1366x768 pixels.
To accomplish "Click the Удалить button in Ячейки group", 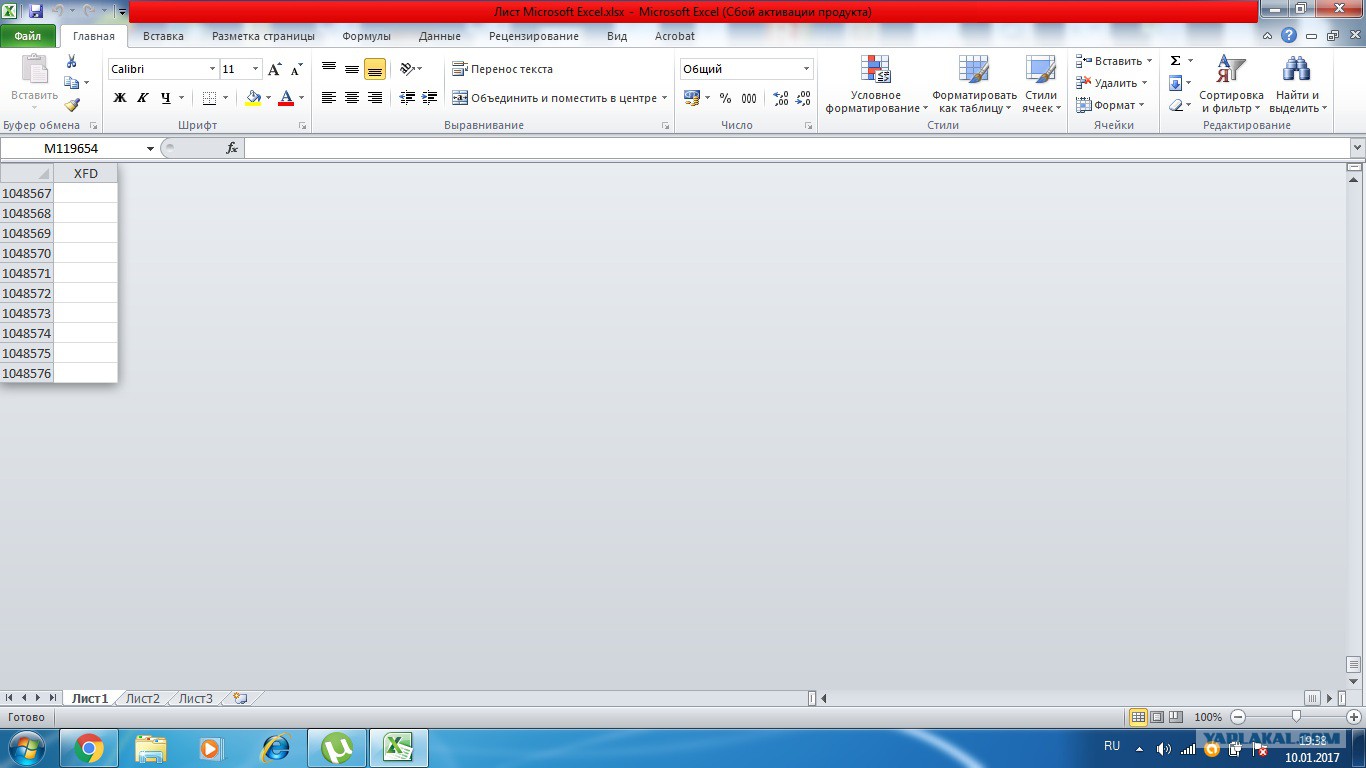I will point(1111,83).
